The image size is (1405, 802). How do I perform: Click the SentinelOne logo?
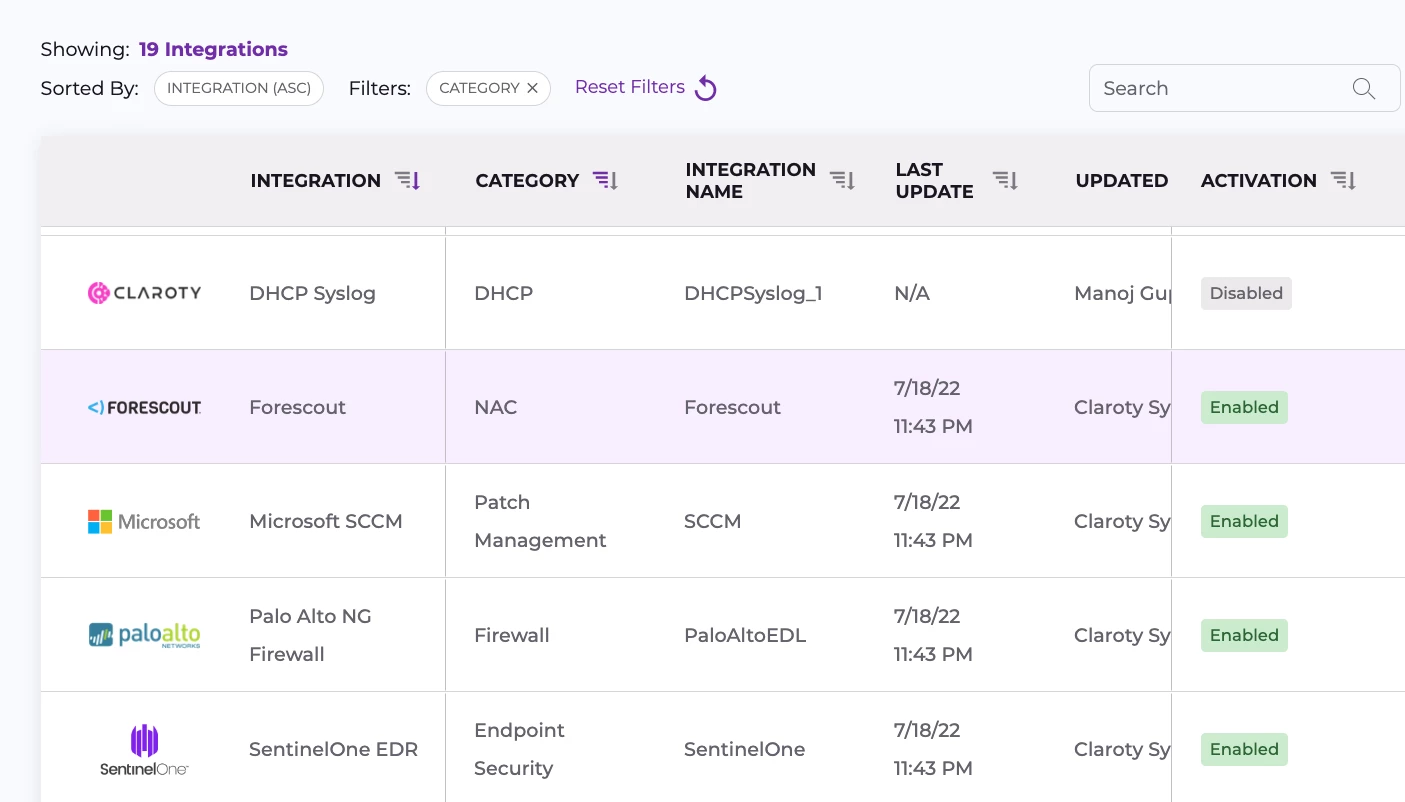pos(144,749)
